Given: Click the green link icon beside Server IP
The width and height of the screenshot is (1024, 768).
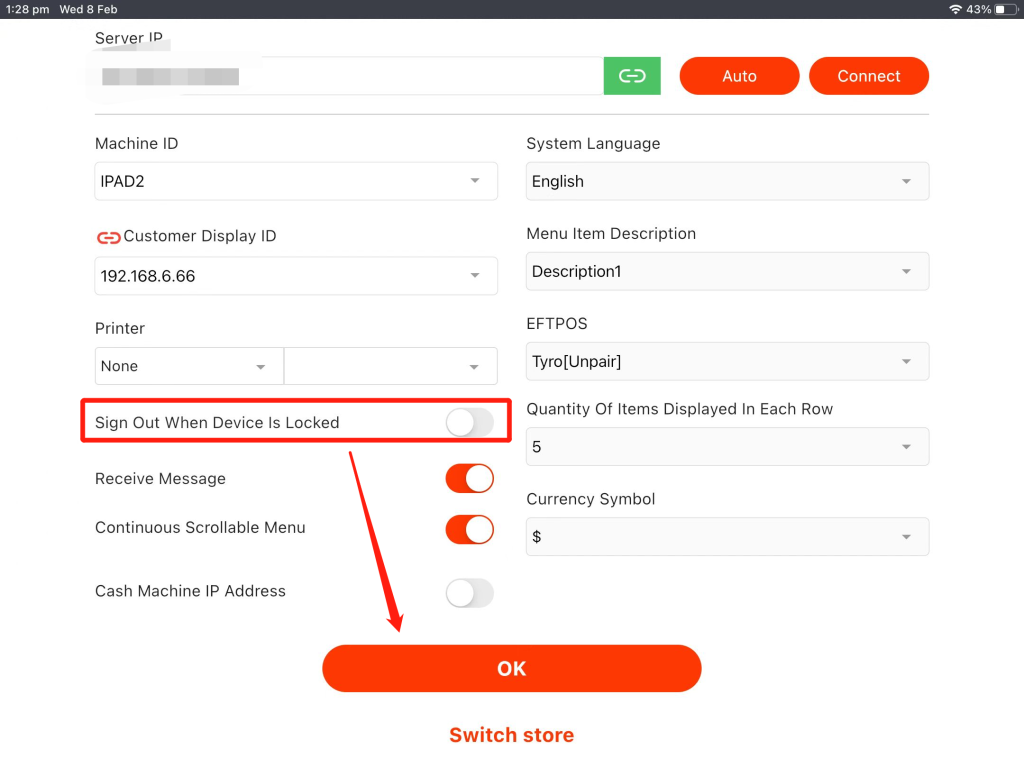Looking at the screenshot, I should coord(632,76).
